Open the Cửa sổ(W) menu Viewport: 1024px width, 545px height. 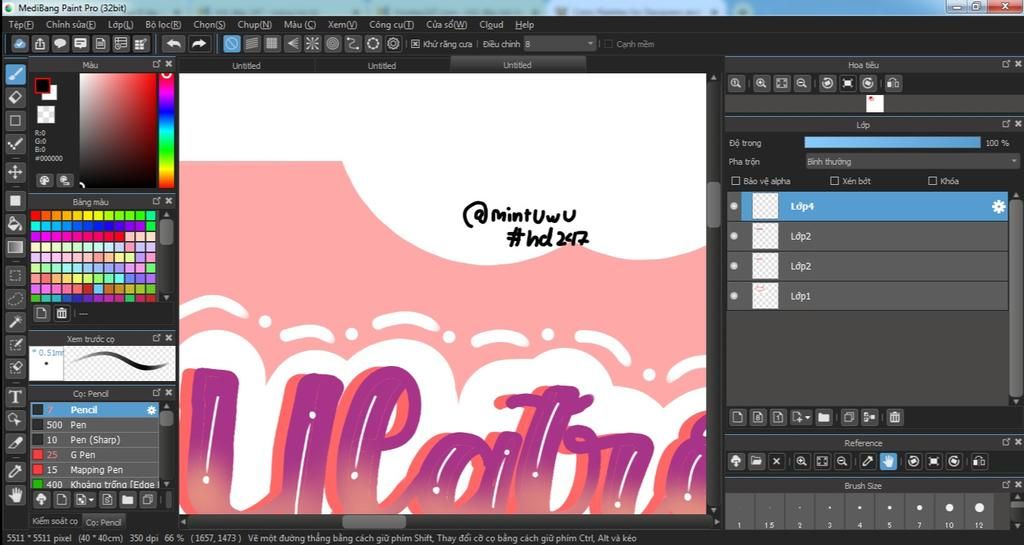tap(447, 25)
